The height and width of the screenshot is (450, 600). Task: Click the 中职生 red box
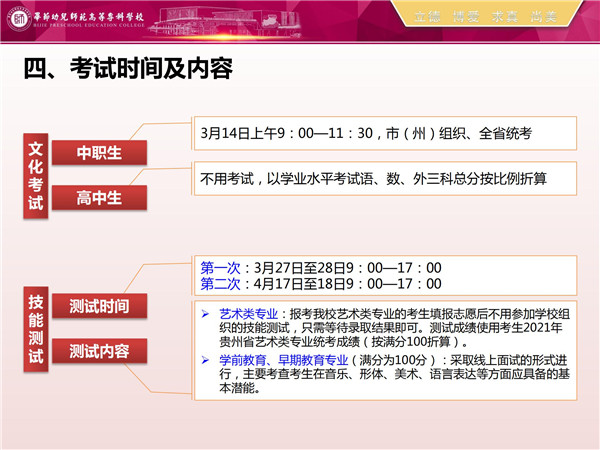[99, 153]
